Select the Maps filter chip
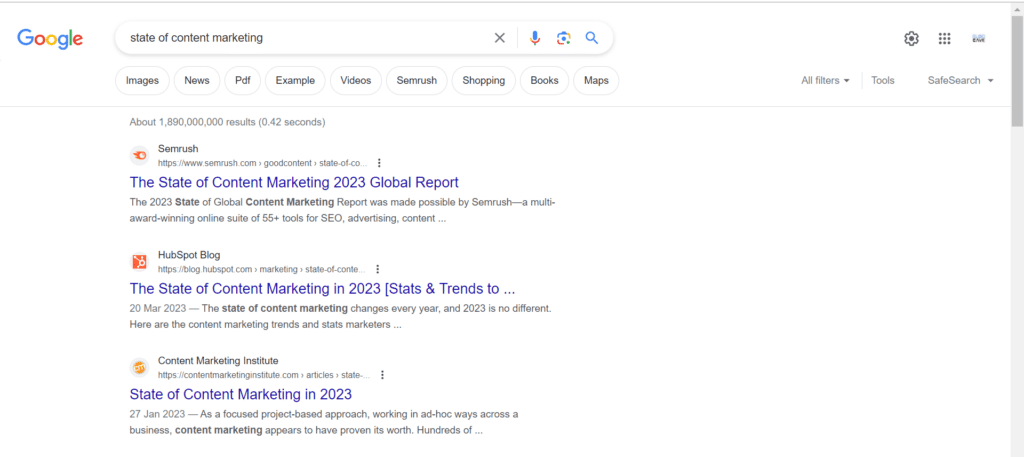The width and height of the screenshot is (1024, 457). coord(596,80)
